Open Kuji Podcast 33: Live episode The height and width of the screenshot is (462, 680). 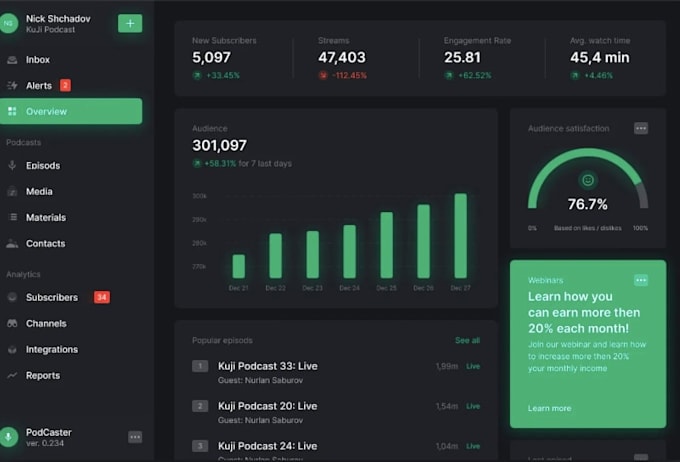pos(268,366)
